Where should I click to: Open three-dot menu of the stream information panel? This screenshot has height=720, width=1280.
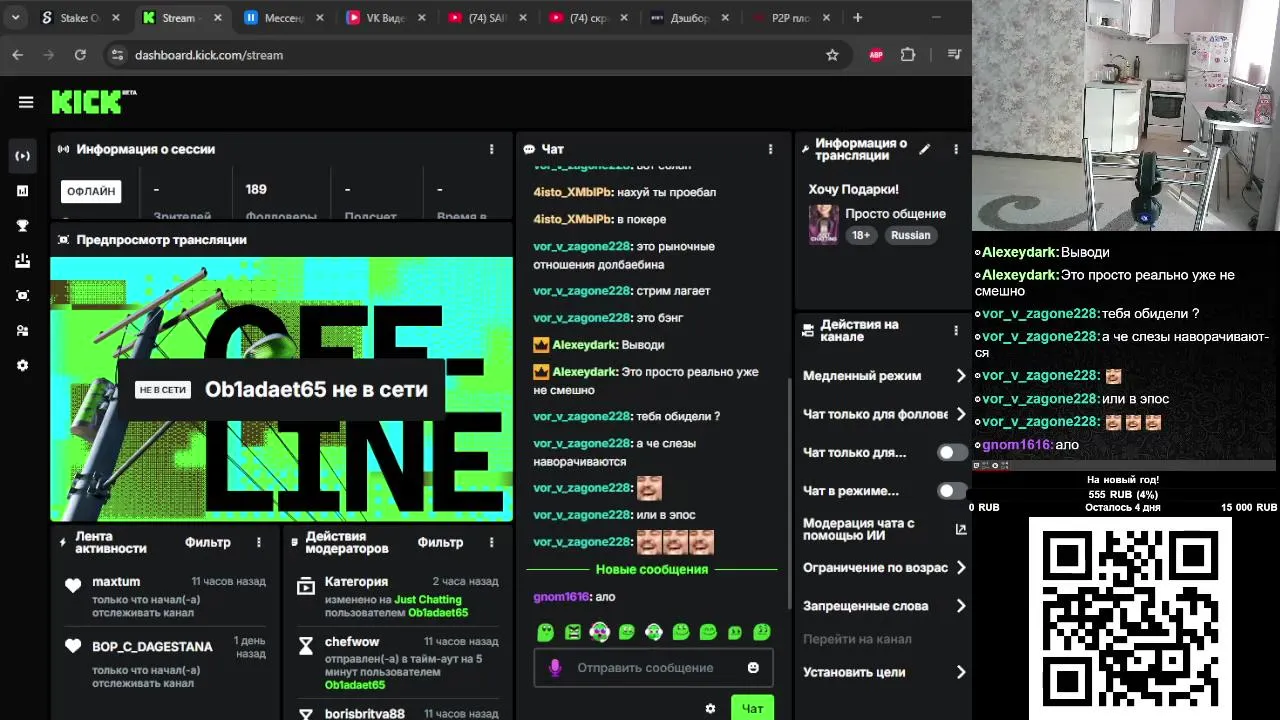tap(956, 149)
